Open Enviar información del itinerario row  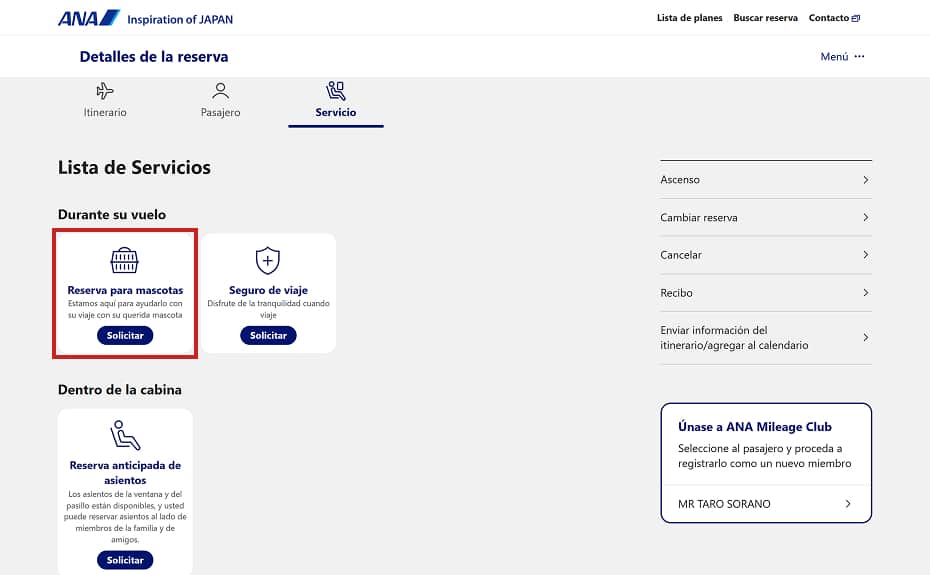click(x=765, y=338)
